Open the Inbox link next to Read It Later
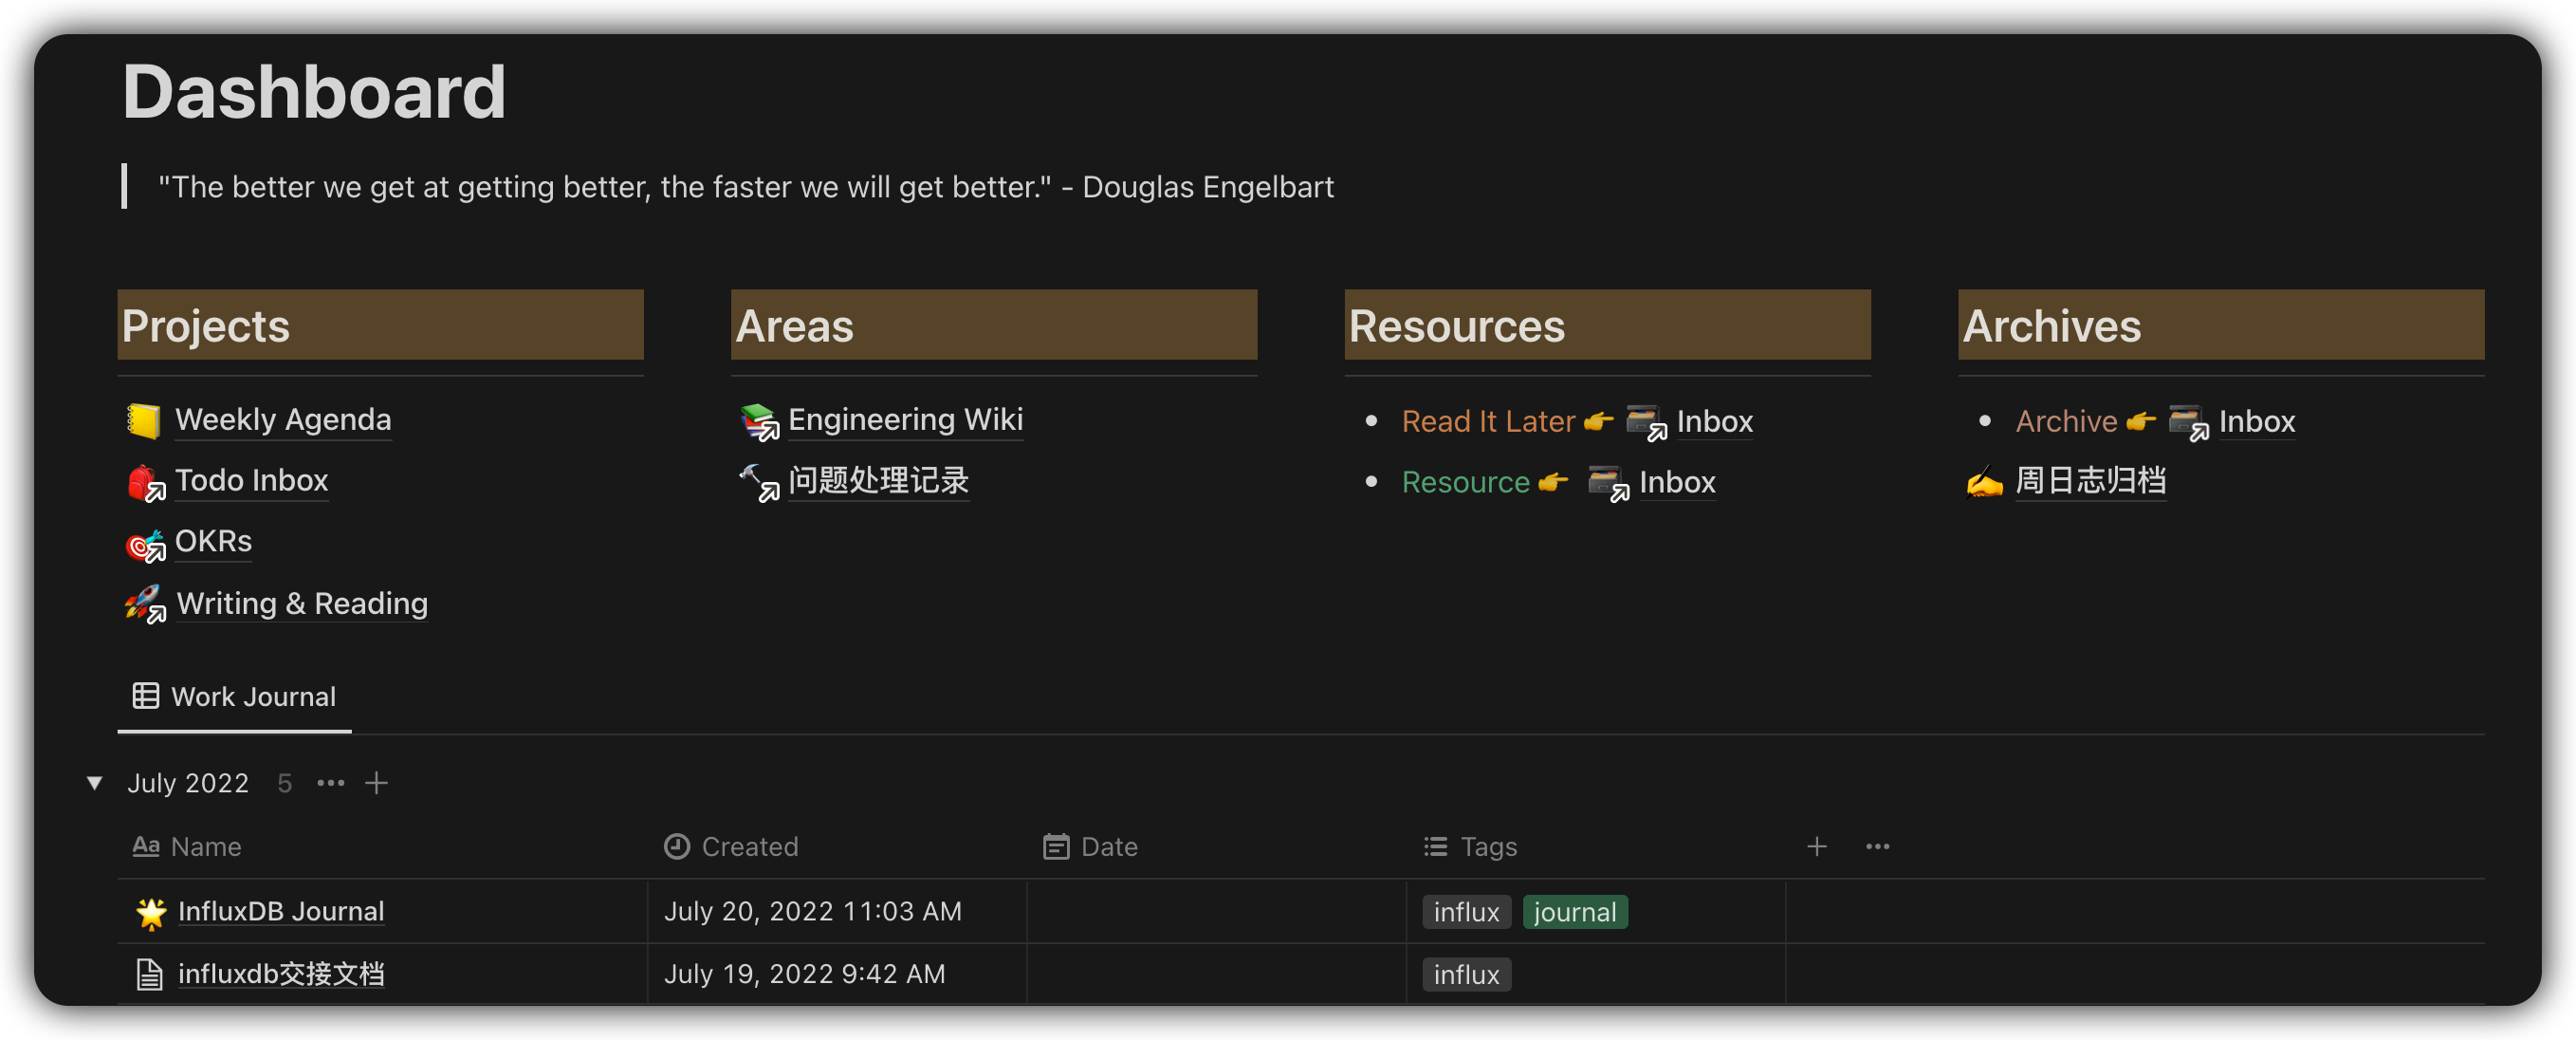 pyautogui.click(x=1713, y=422)
